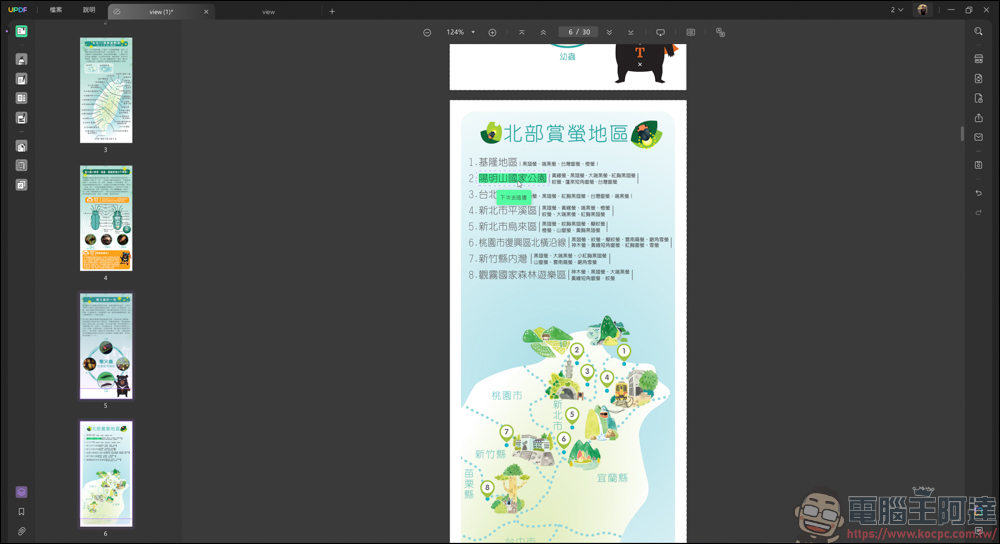Open the Page Tools watermark icon in sidebar
Viewport: 1000px width, 544px height.
tap(21, 185)
